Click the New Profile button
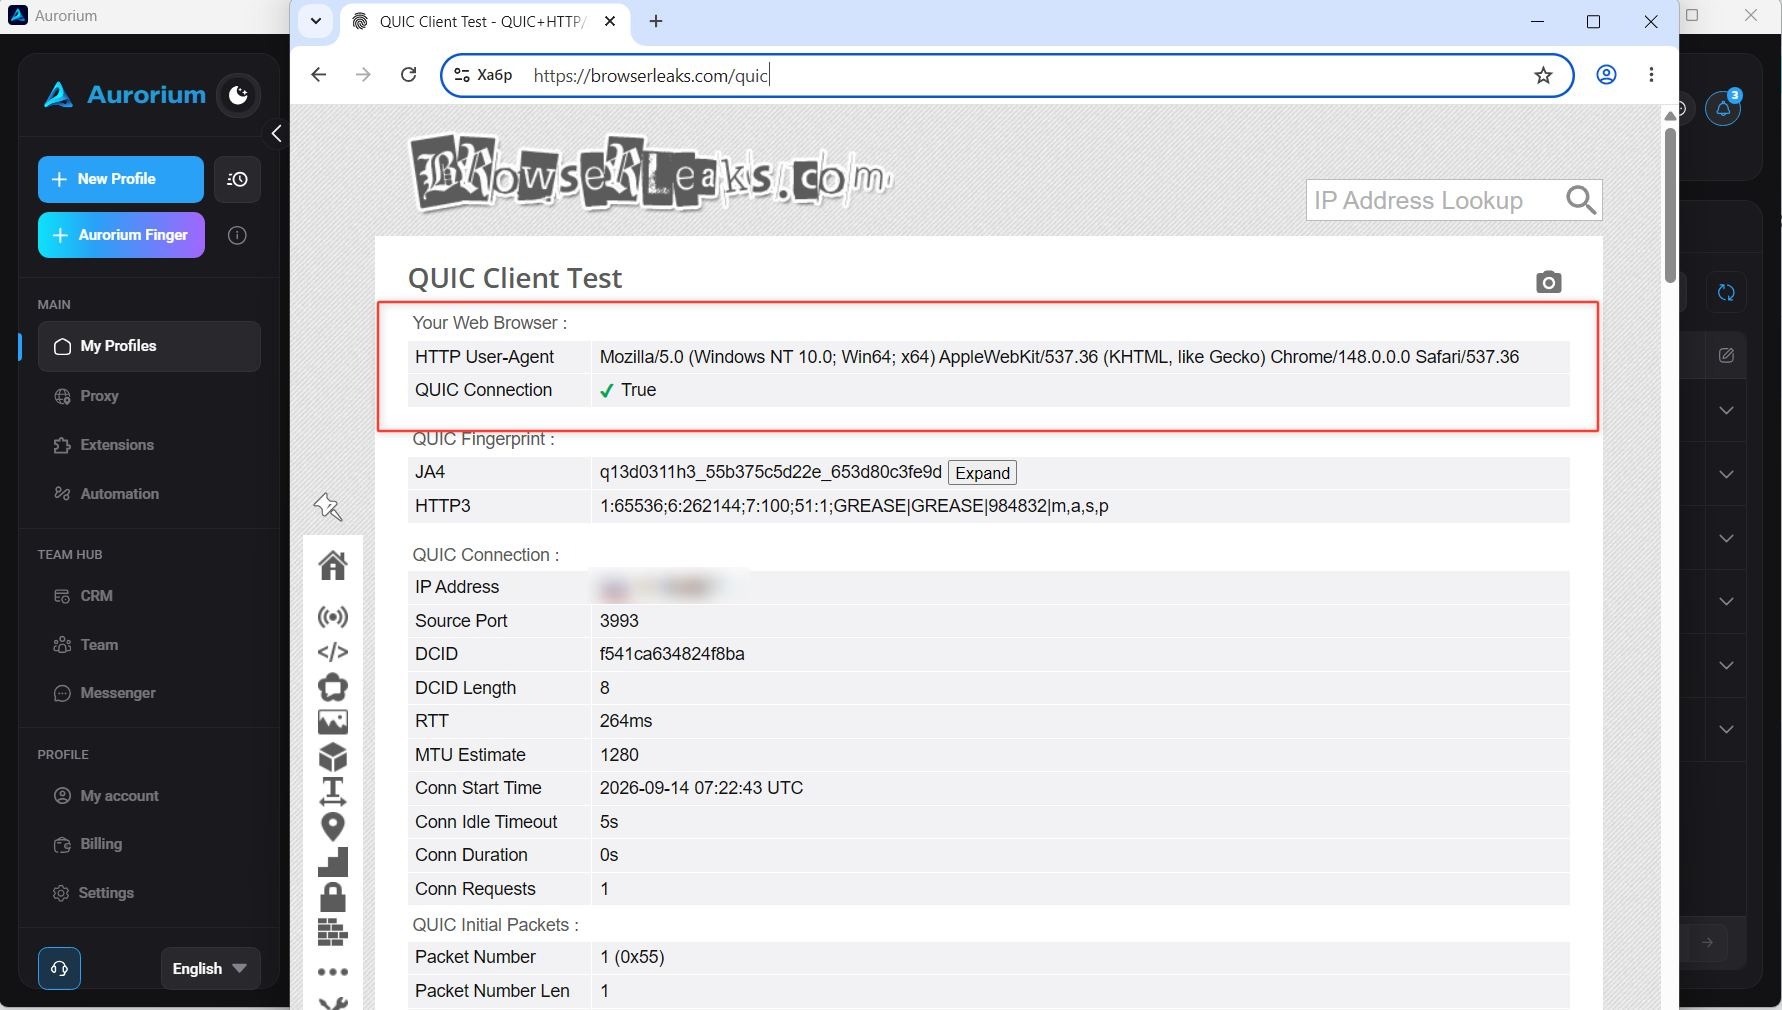The image size is (1782, 1010). point(121,179)
